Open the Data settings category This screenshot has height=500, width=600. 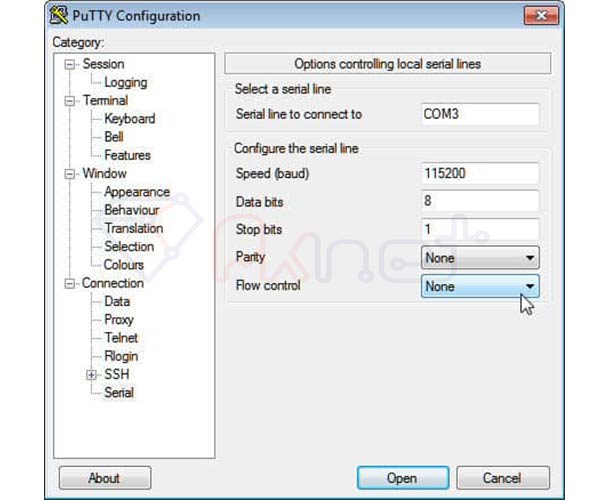pyautogui.click(x=117, y=301)
